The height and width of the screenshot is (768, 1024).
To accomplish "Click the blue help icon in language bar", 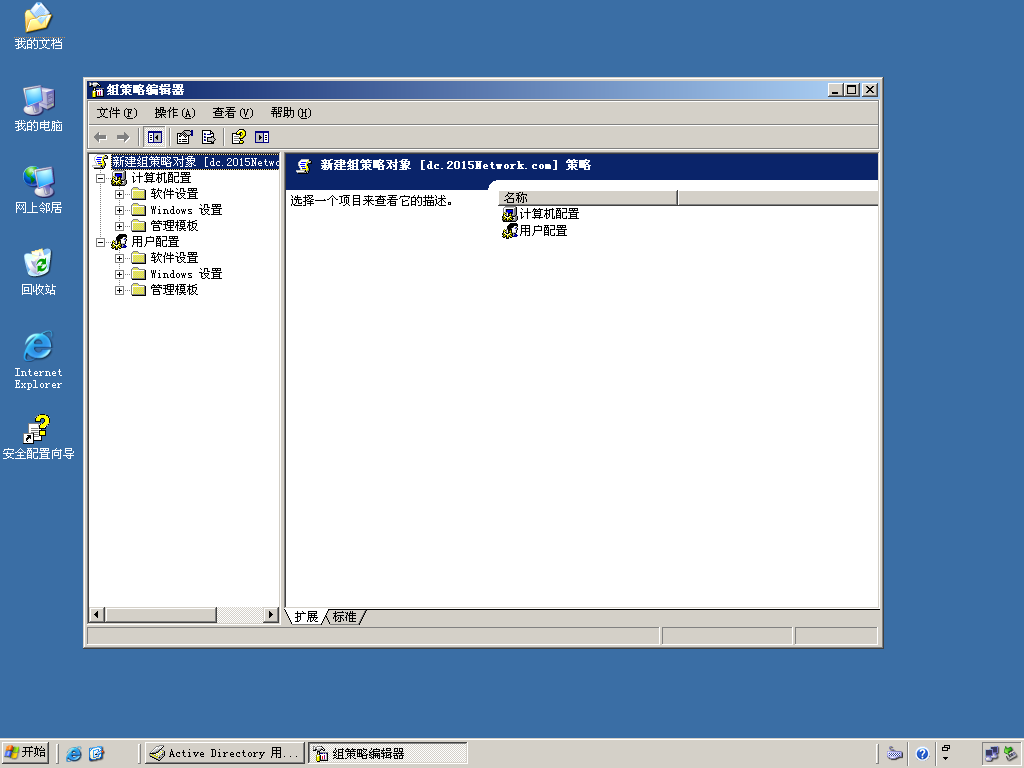I will (922, 754).
